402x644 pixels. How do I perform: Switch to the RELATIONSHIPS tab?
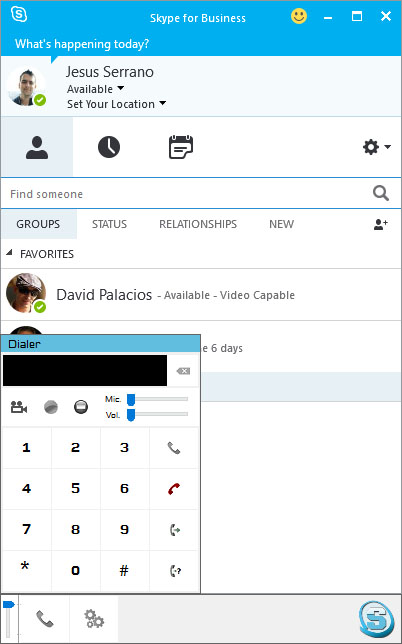pyautogui.click(x=198, y=224)
